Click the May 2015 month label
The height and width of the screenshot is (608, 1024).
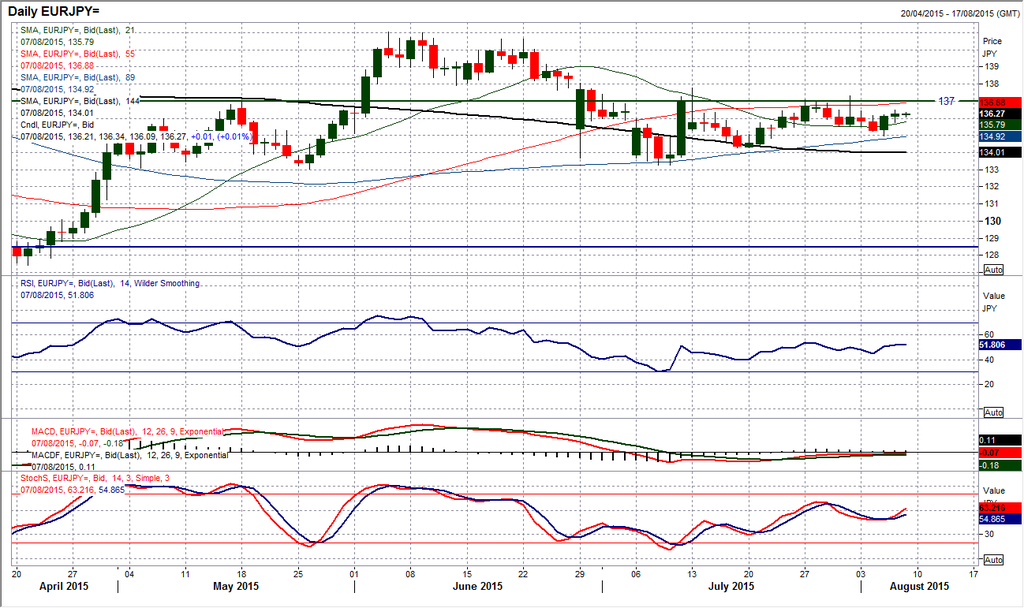point(236,586)
